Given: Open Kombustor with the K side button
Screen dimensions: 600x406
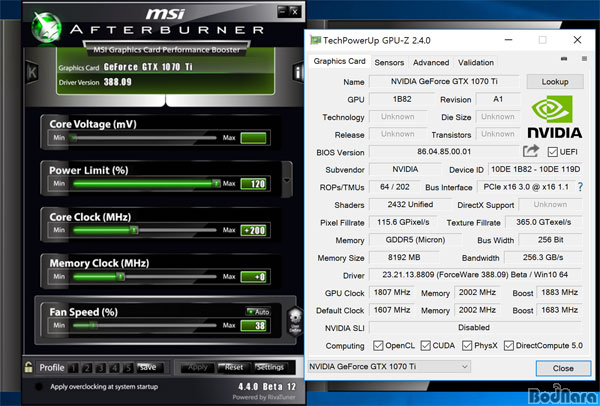Looking at the screenshot, I should tap(32, 72).
